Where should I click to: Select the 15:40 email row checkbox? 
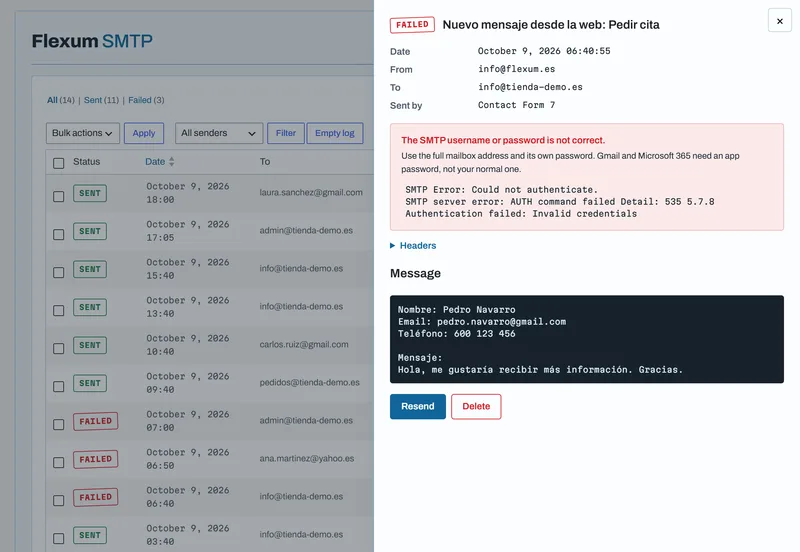click(59, 272)
